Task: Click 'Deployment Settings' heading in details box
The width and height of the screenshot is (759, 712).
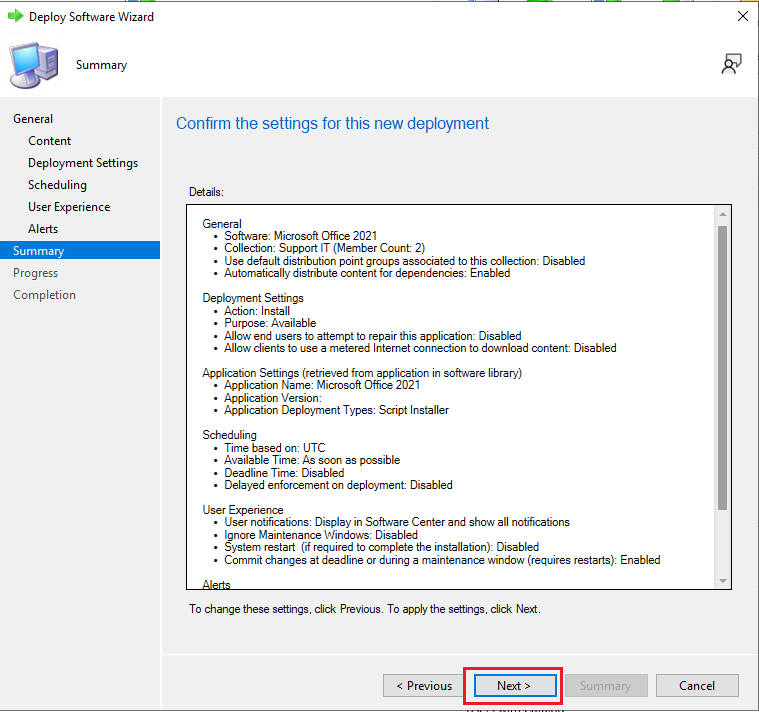Action: tap(253, 298)
